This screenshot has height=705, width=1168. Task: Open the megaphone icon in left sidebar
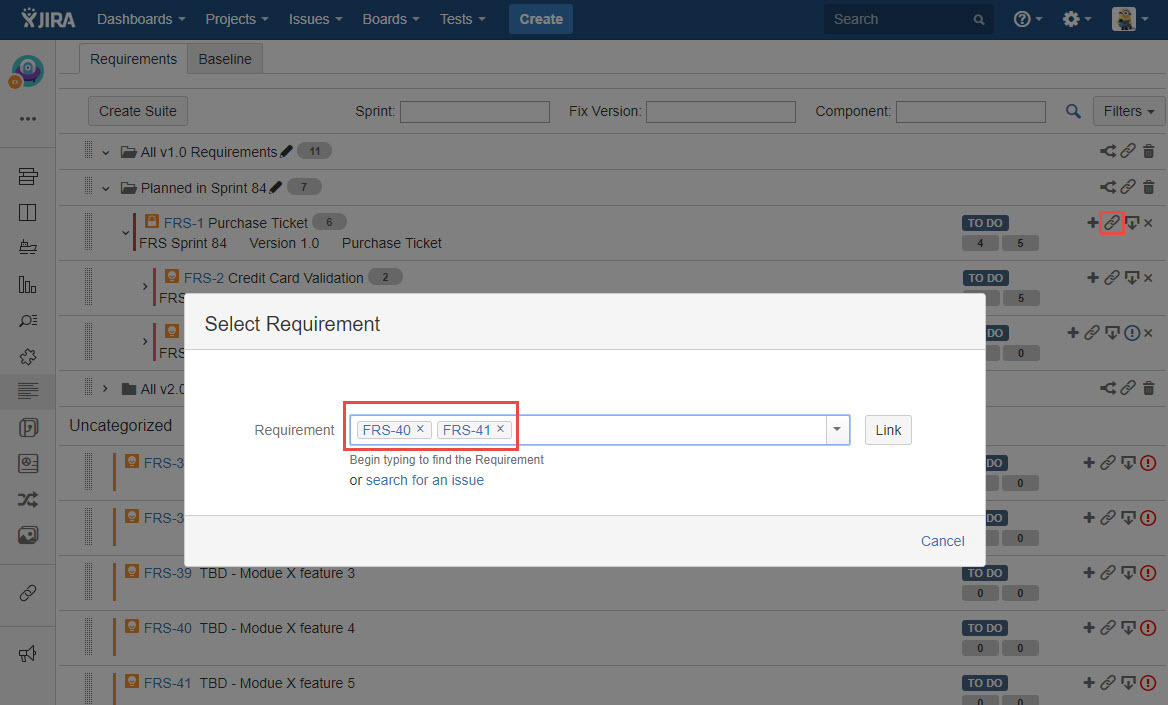(x=28, y=653)
